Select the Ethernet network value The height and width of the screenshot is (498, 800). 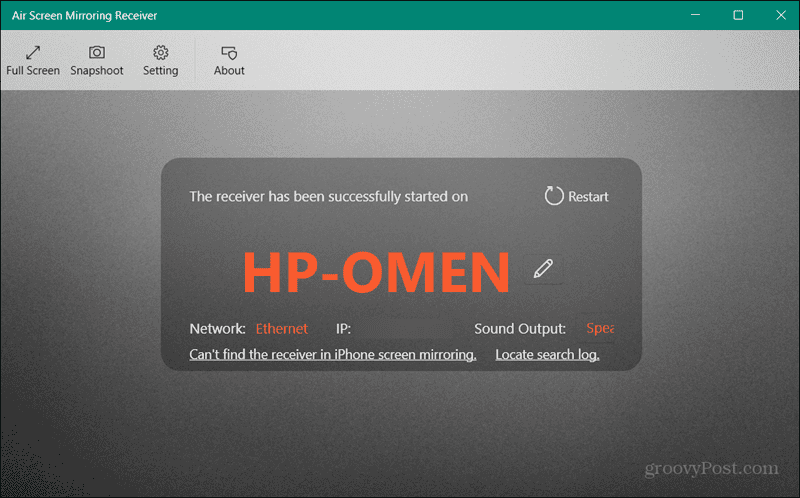point(282,329)
